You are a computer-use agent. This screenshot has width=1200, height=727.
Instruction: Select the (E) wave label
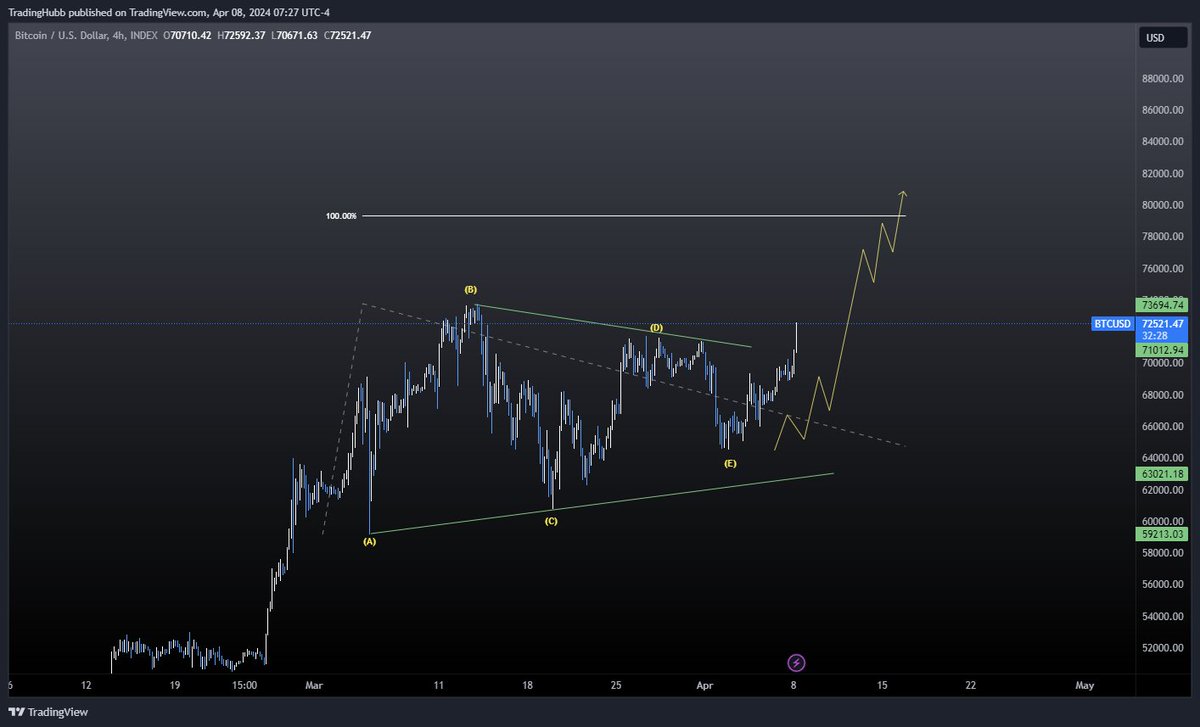click(x=731, y=464)
